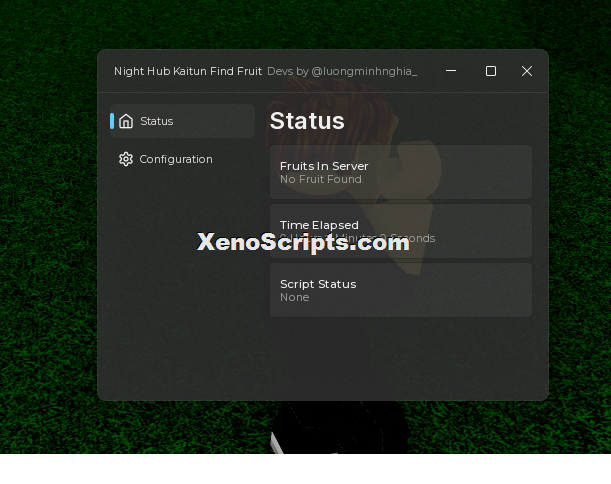Close the Night Hub window
The image size is (611, 484).
tap(527, 71)
